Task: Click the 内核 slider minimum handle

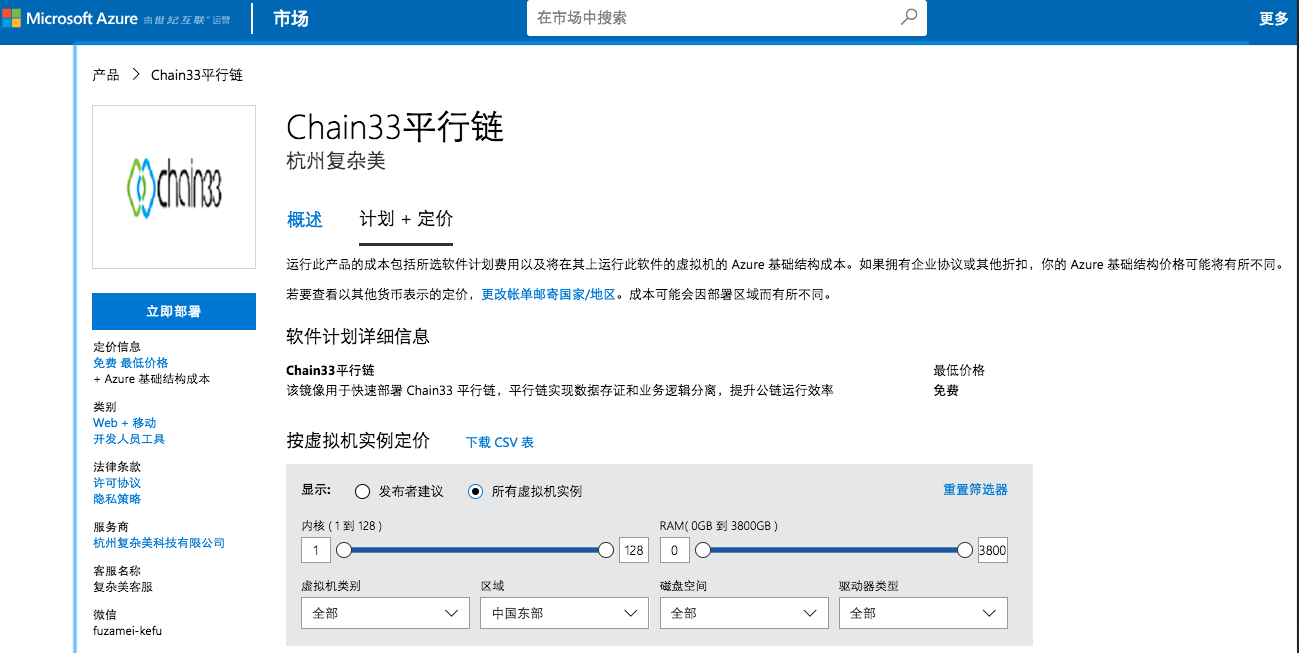Action: coord(344,550)
